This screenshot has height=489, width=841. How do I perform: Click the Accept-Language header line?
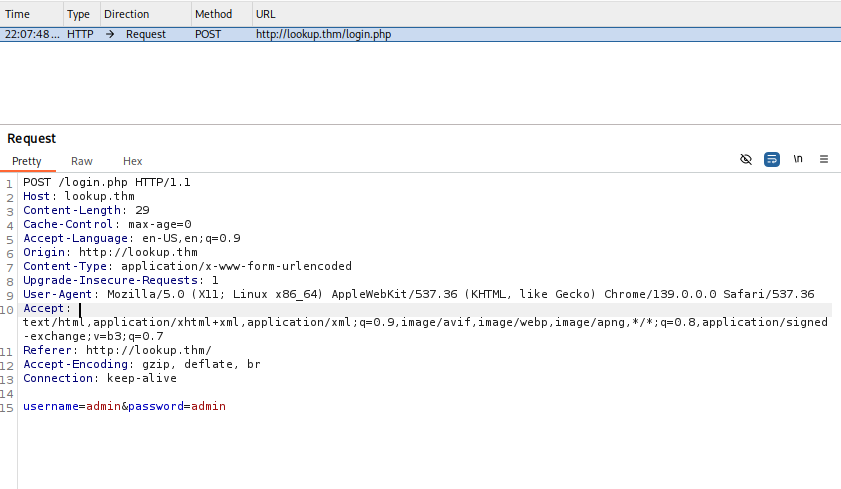(x=132, y=238)
